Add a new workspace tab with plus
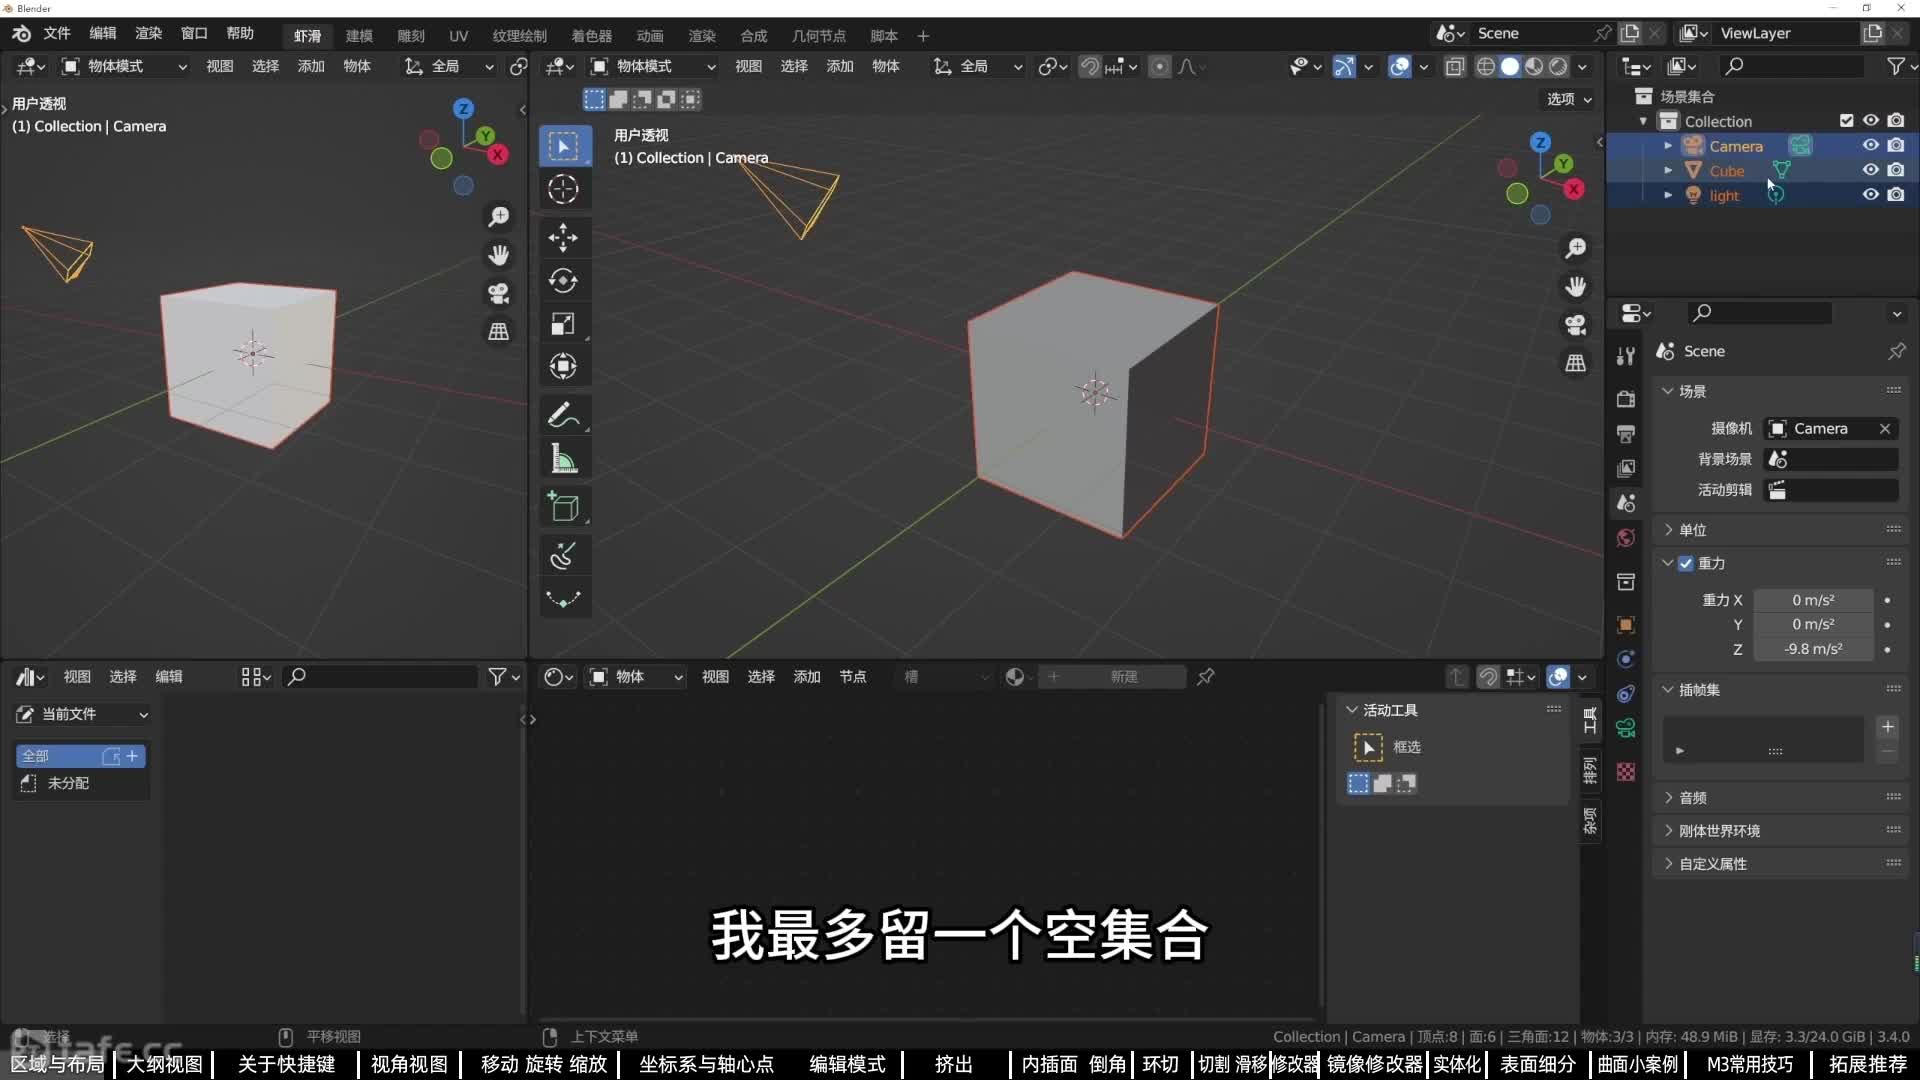 point(923,36)
